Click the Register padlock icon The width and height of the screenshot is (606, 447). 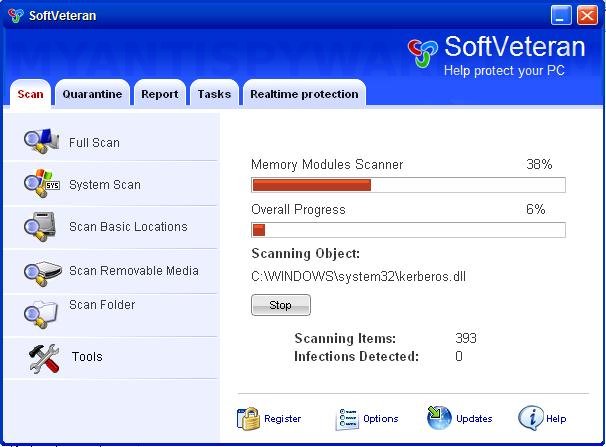(248, 418)
